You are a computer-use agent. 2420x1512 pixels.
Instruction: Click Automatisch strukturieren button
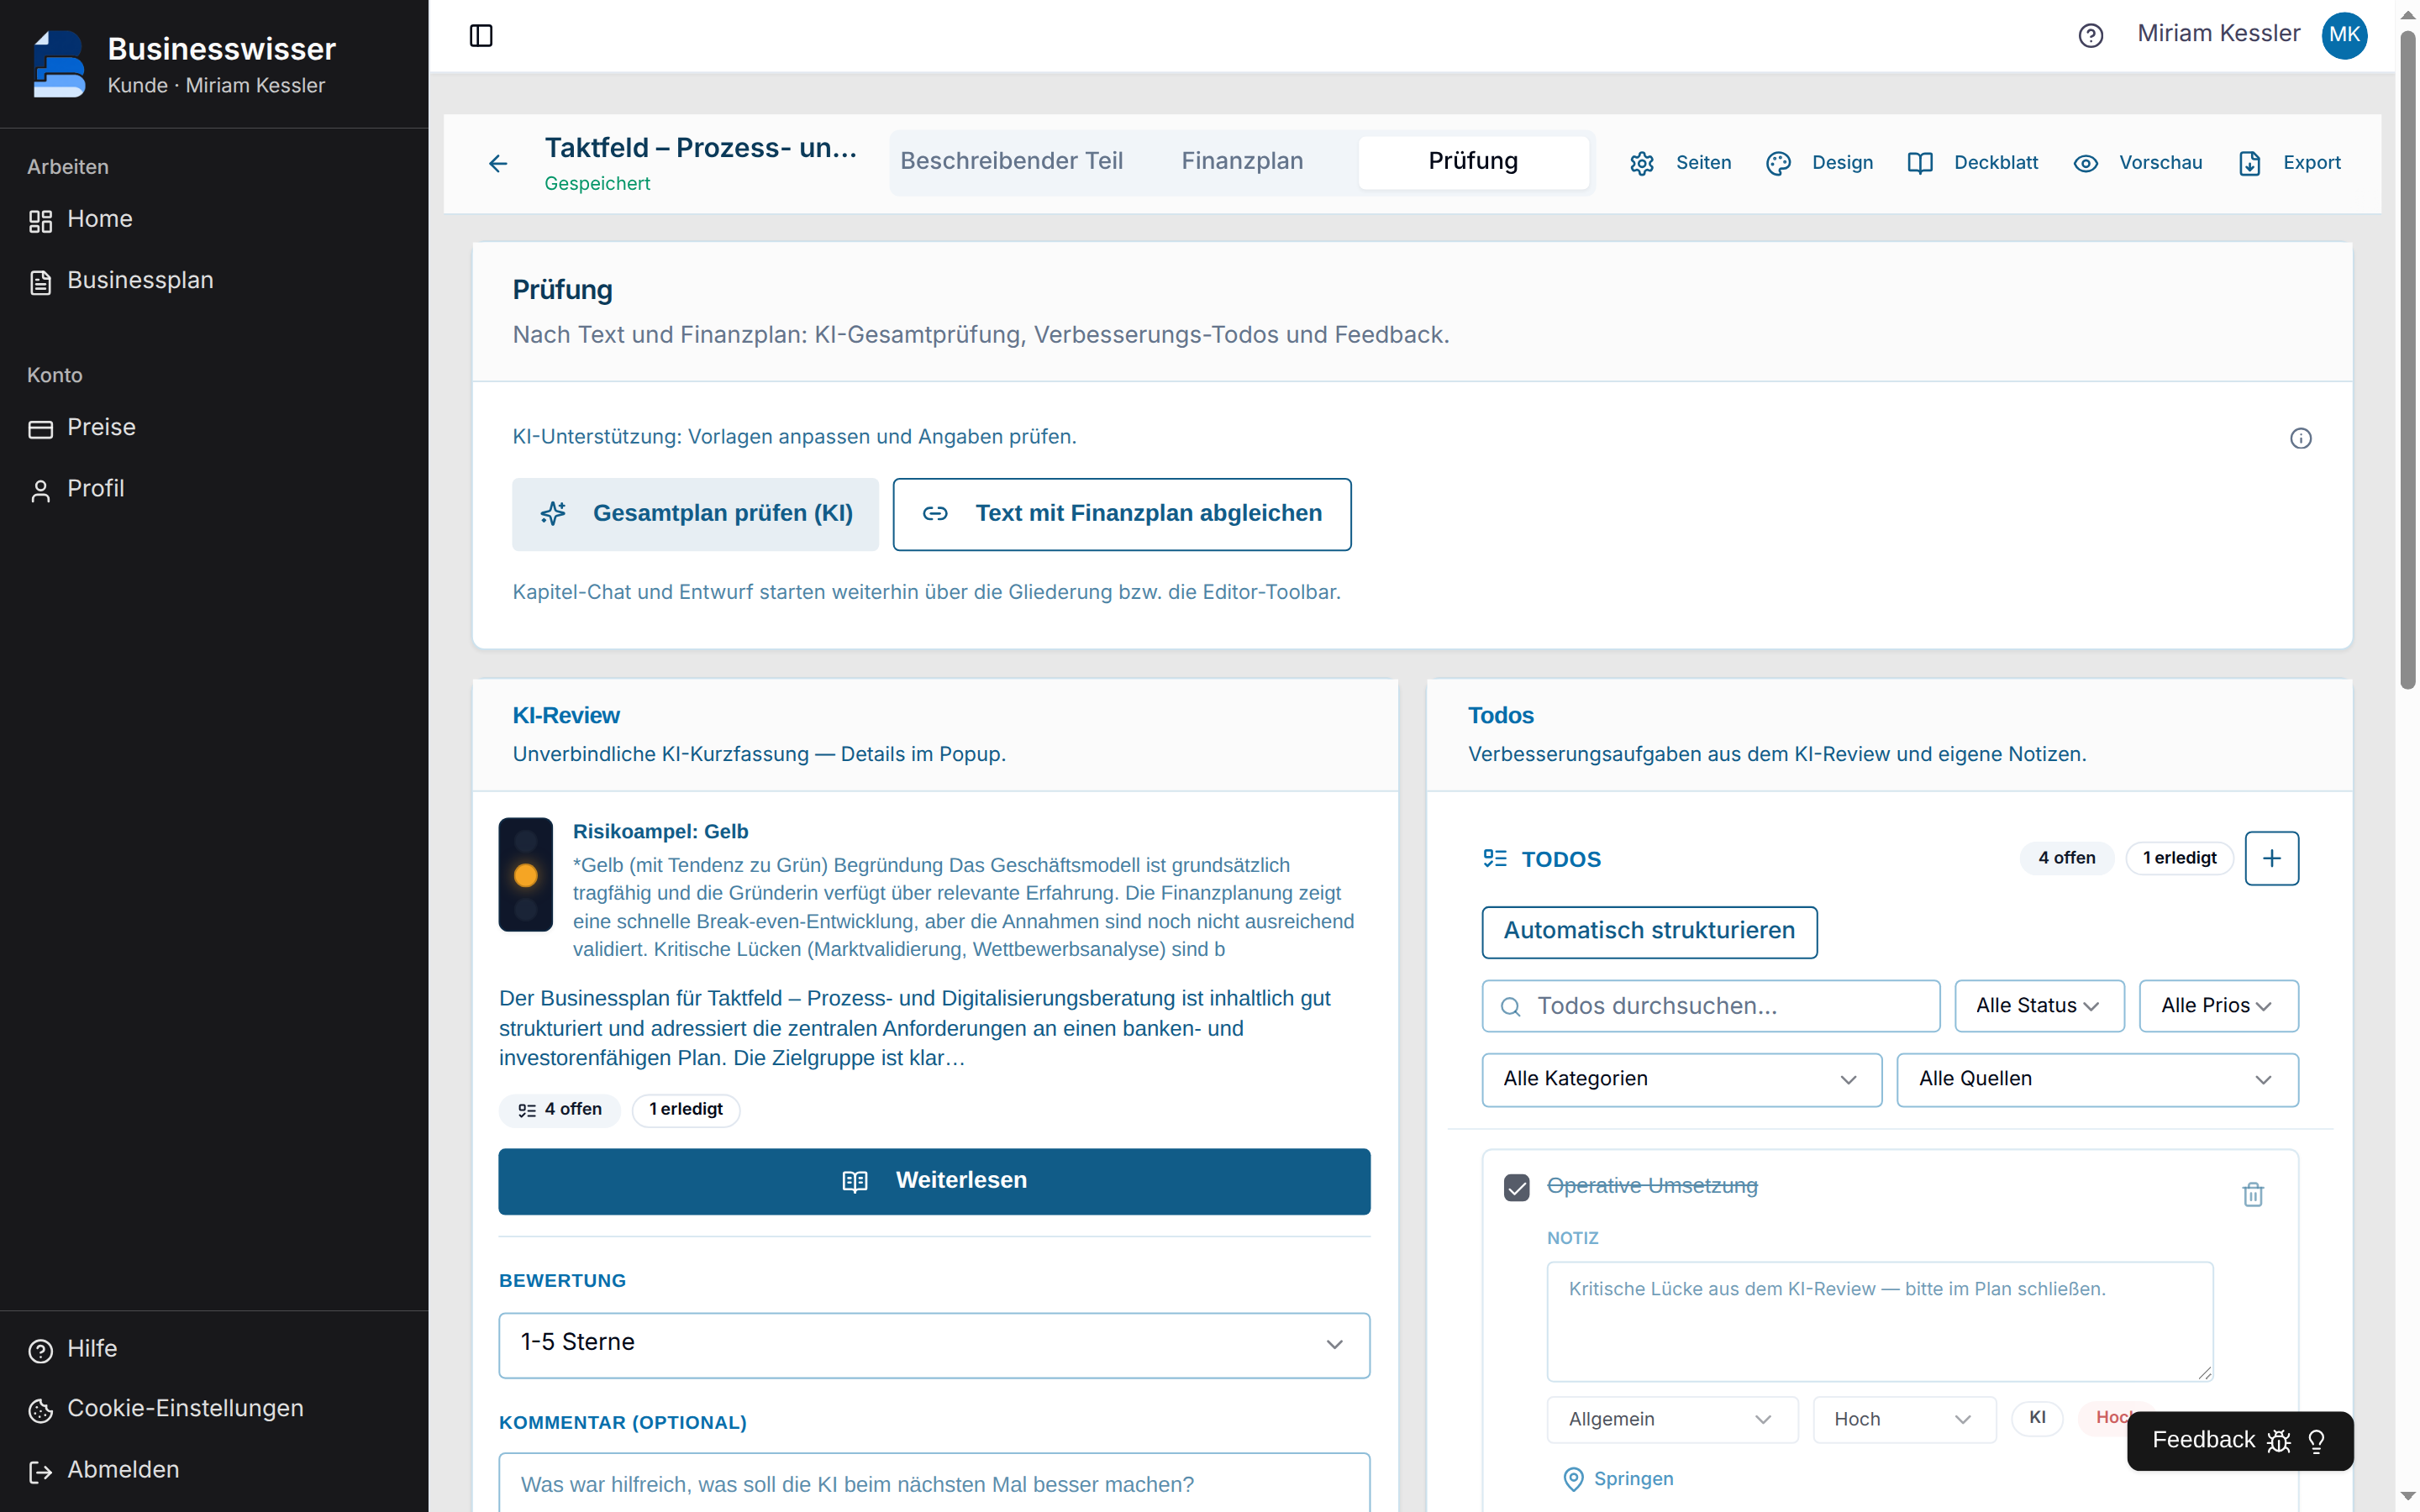tap(1649, 932)
